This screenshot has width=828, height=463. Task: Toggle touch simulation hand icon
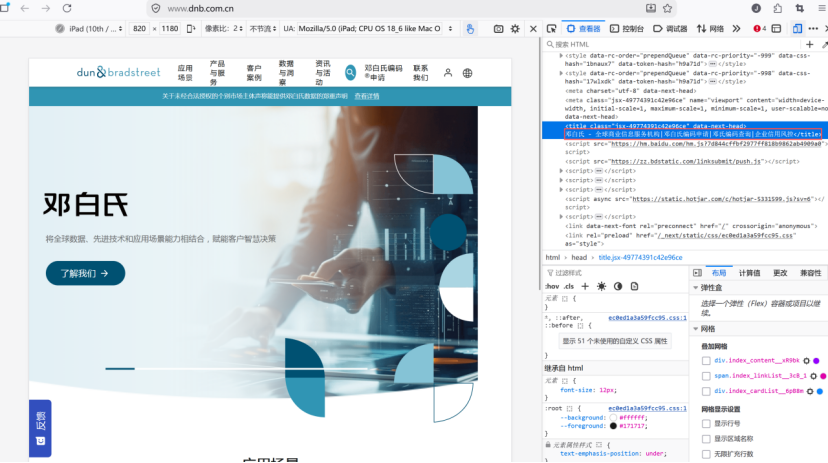click(x=470, y=29)
